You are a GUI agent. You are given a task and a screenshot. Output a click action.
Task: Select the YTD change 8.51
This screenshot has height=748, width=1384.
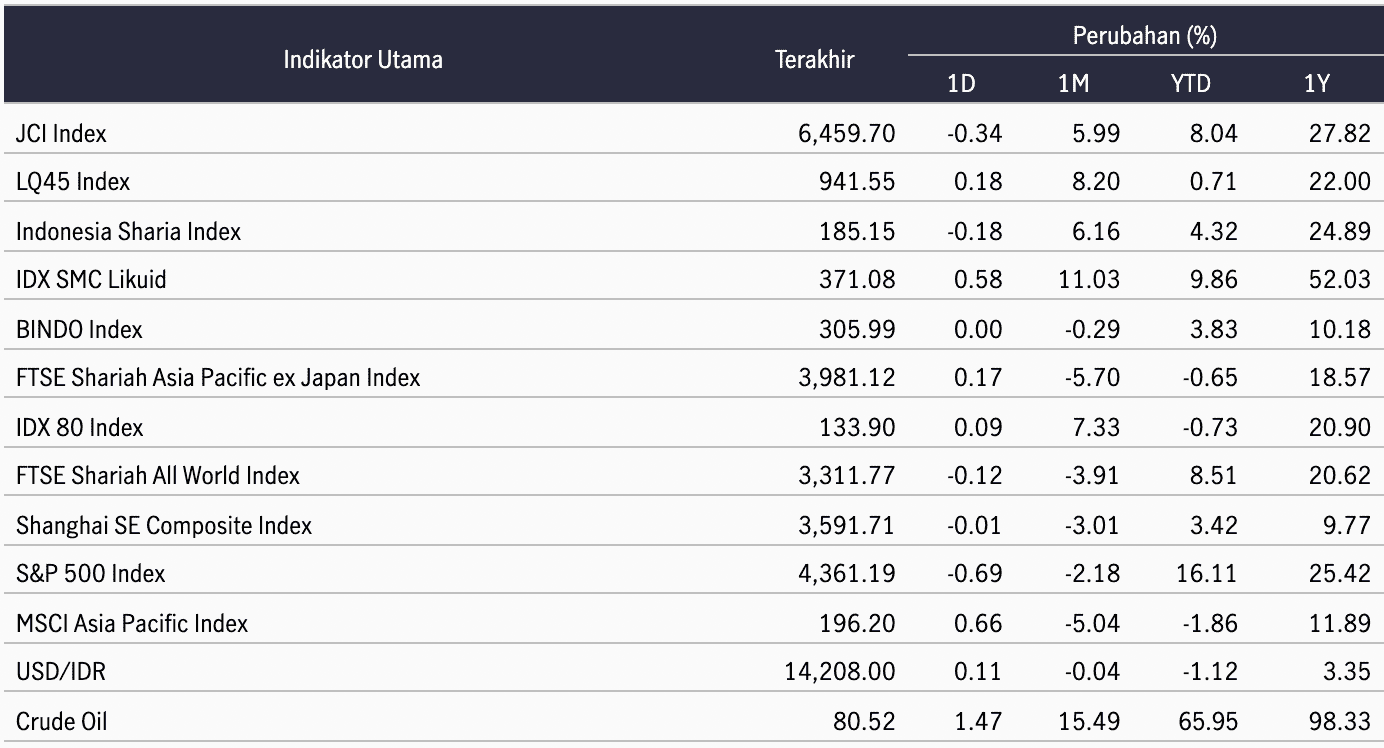point(1213,476)
